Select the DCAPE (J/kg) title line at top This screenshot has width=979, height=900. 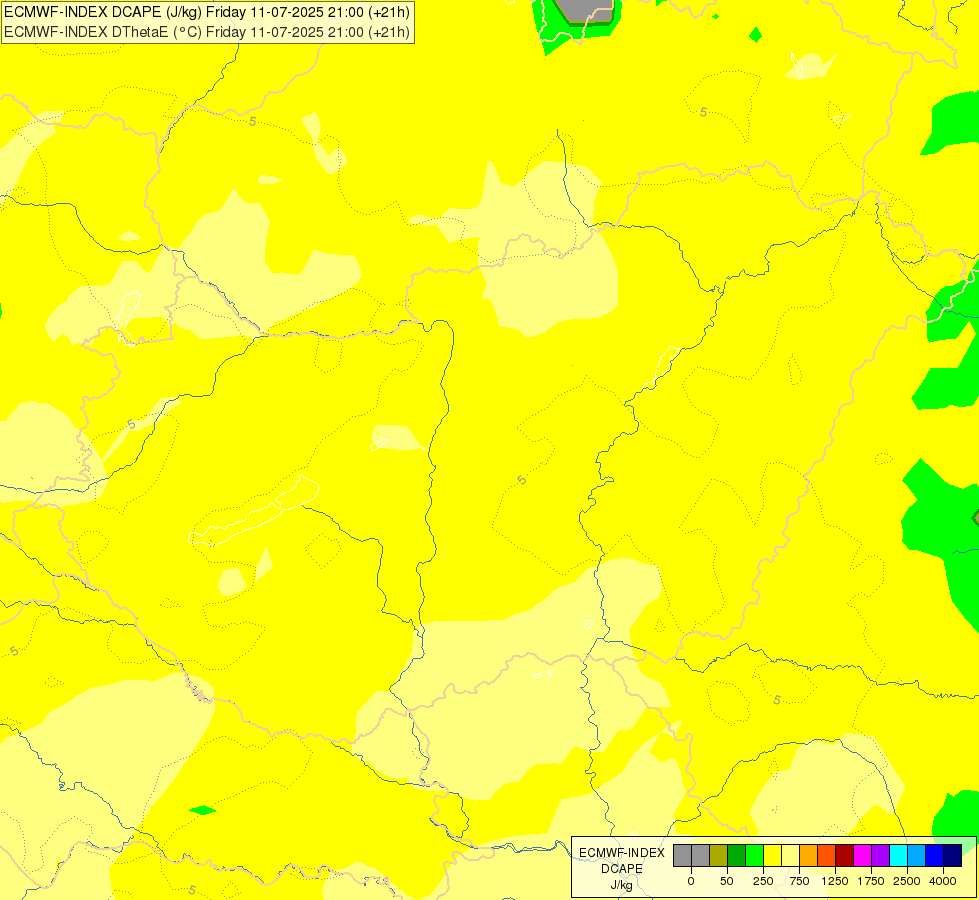pyautogui.click(x=207, y=12)
